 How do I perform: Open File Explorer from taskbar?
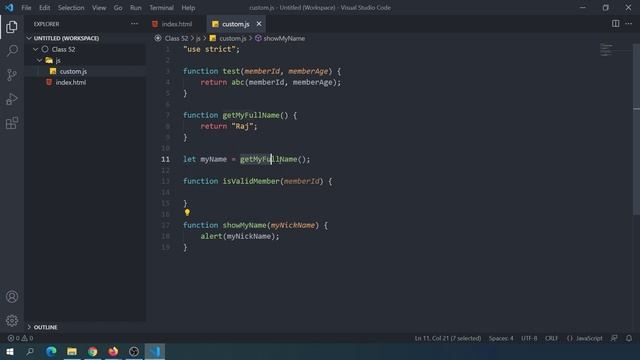click(x=72, y=351)
